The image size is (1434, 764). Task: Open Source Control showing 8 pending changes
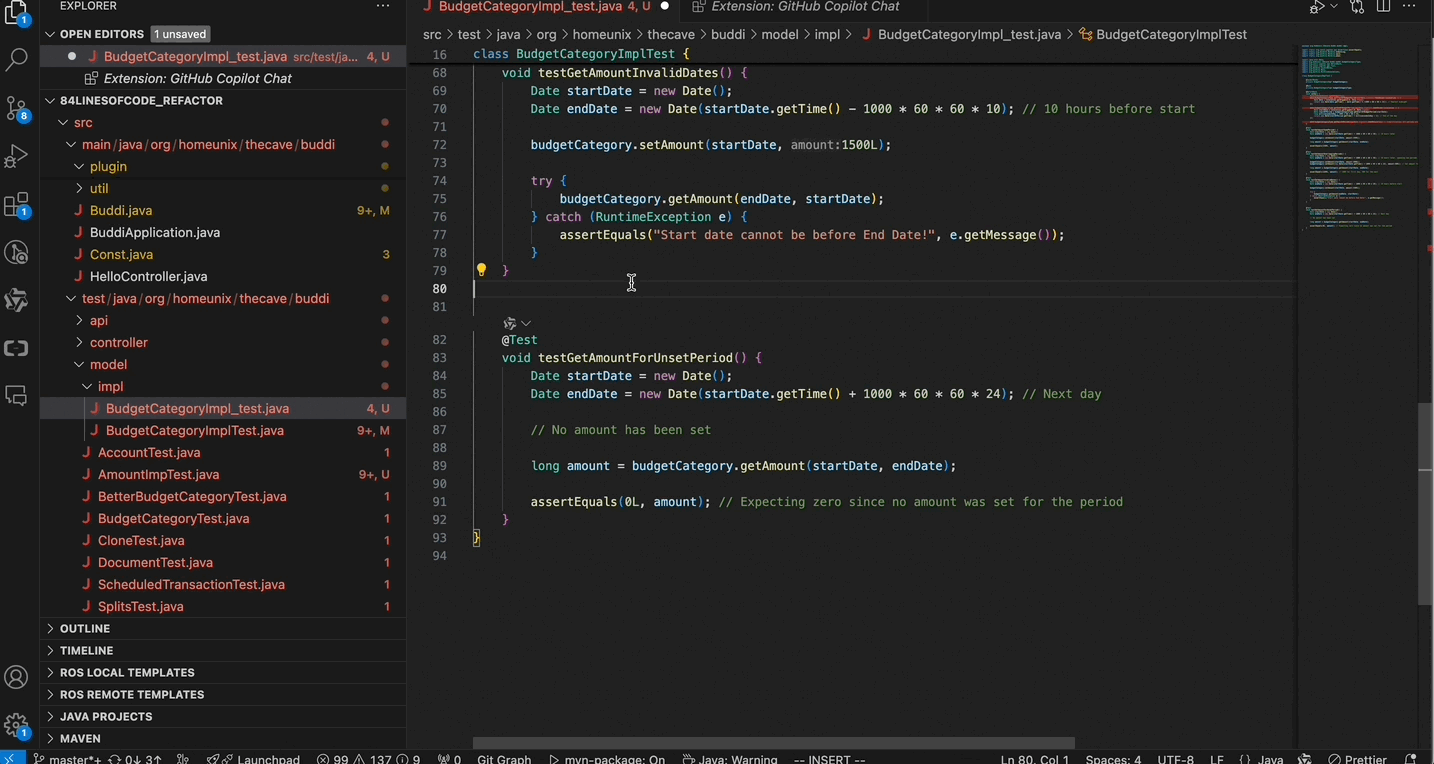16,106
